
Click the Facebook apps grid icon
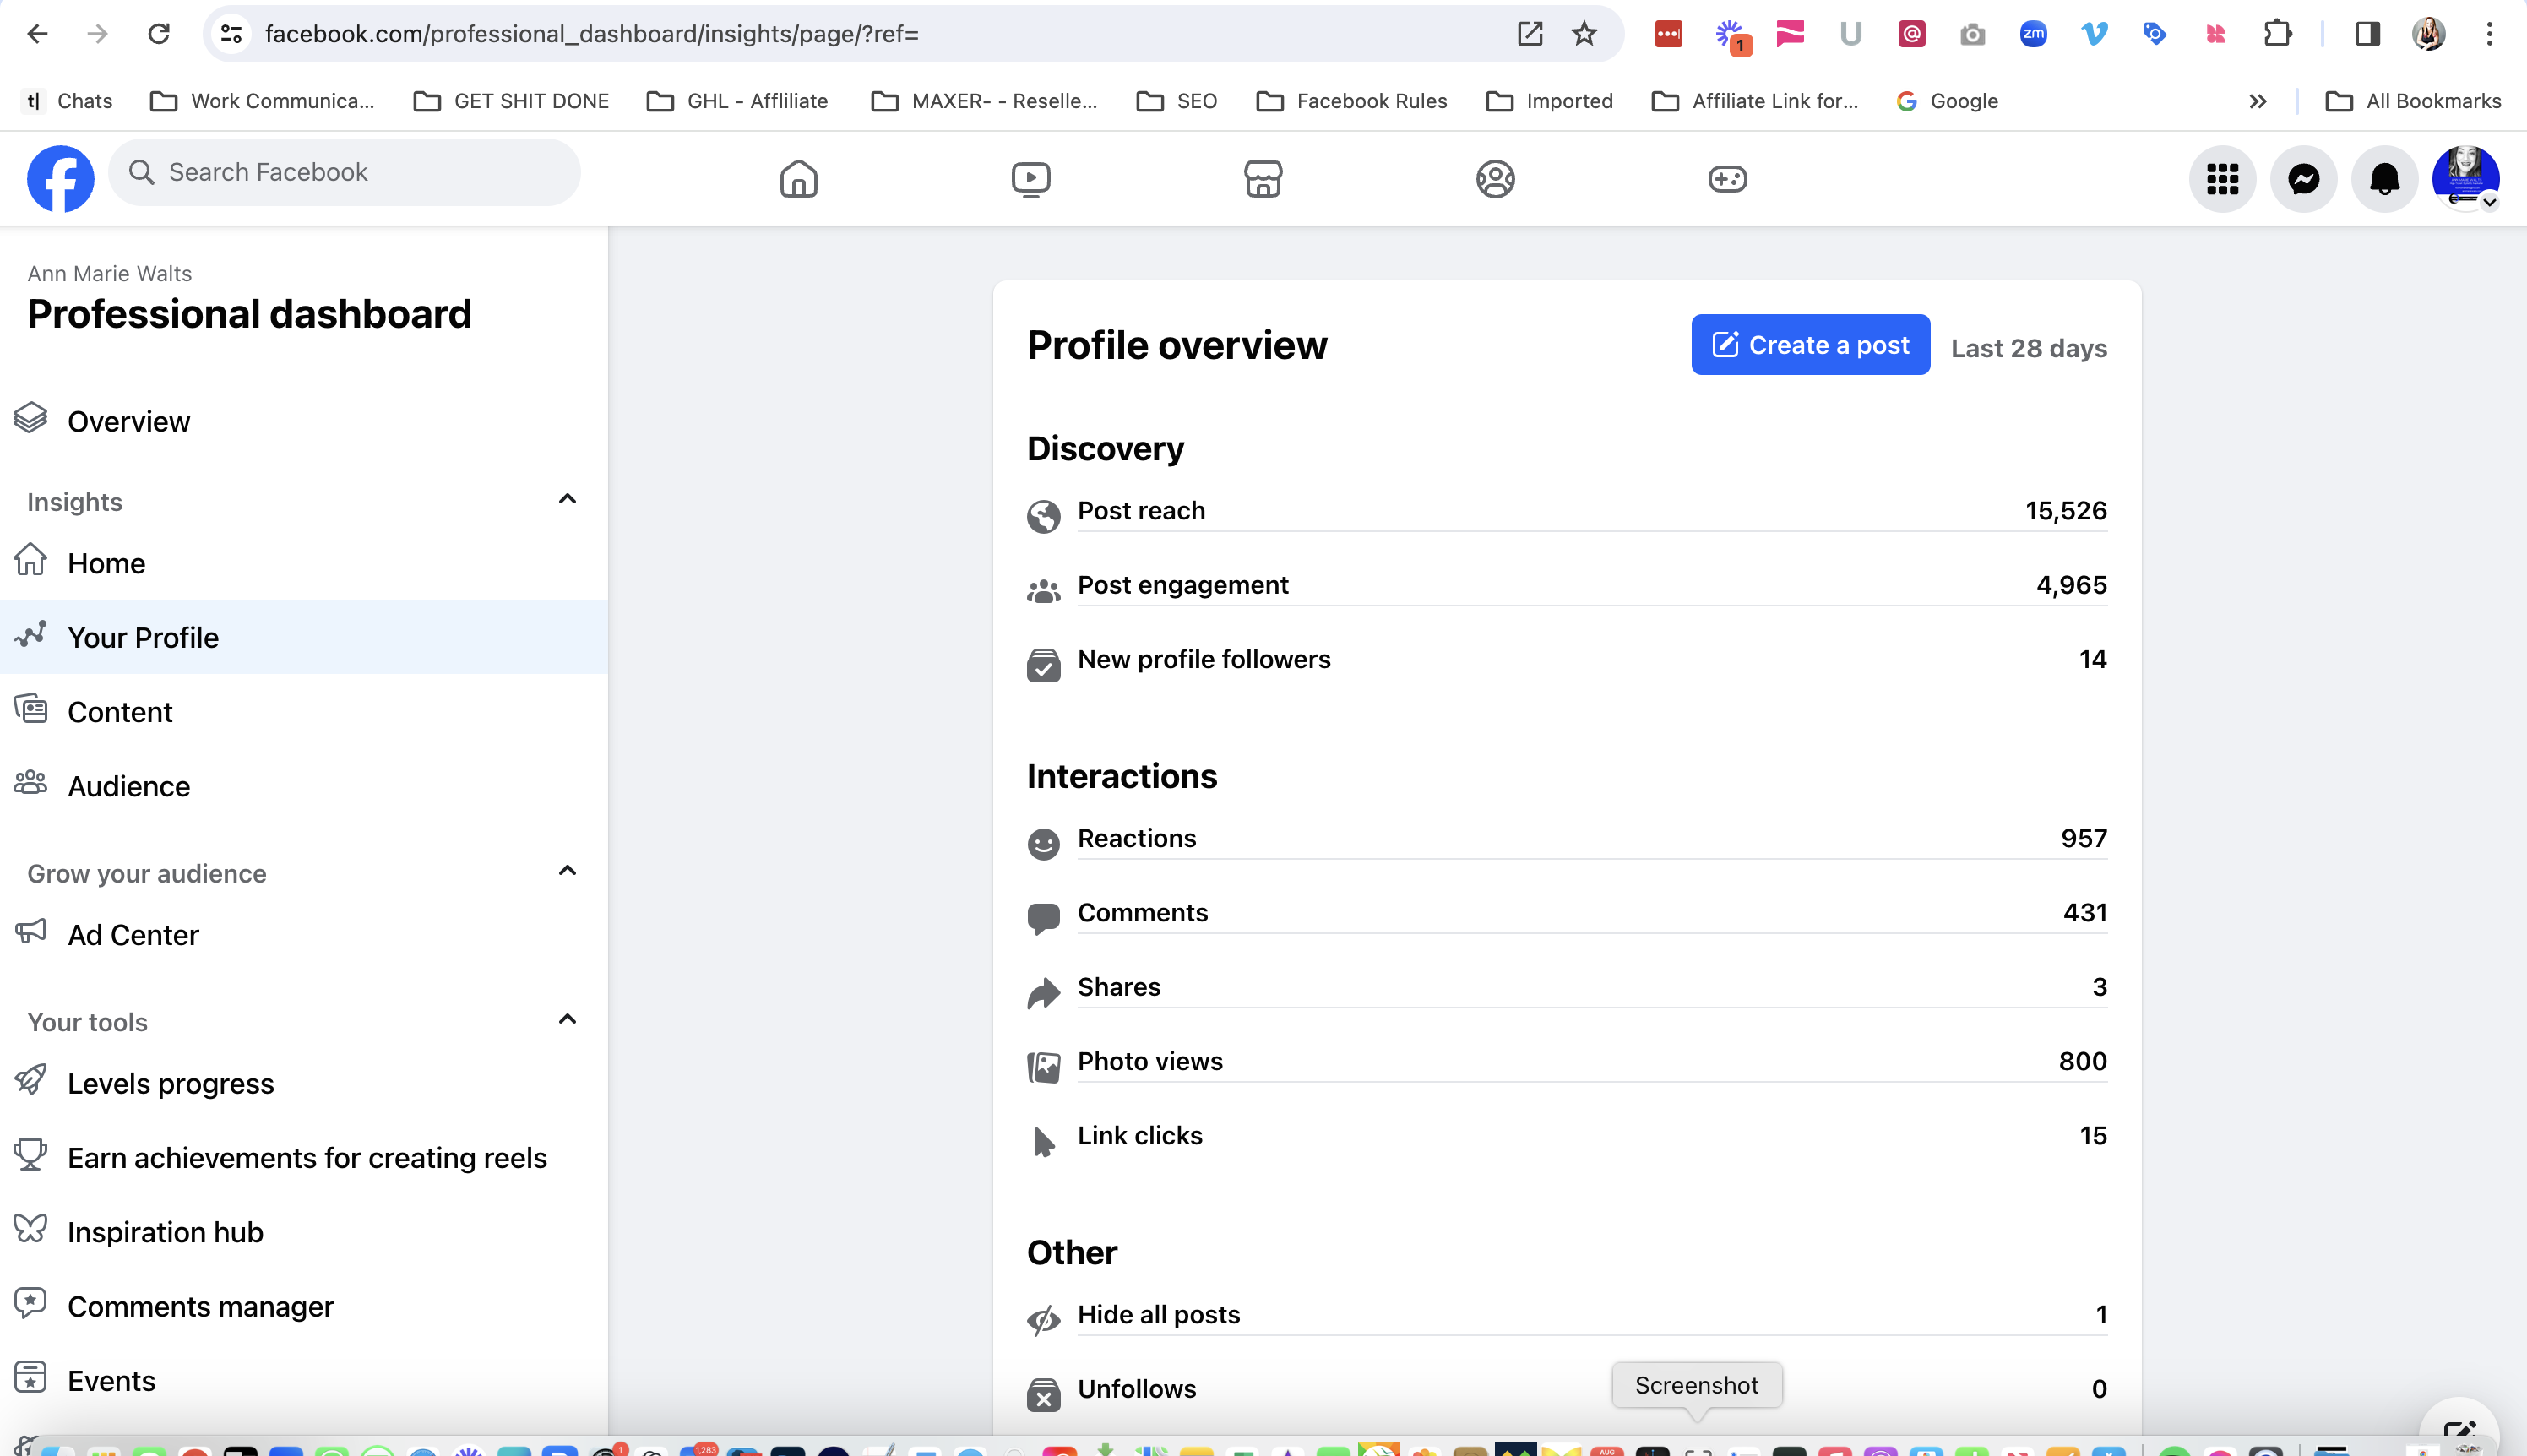tap(2223, 177)
